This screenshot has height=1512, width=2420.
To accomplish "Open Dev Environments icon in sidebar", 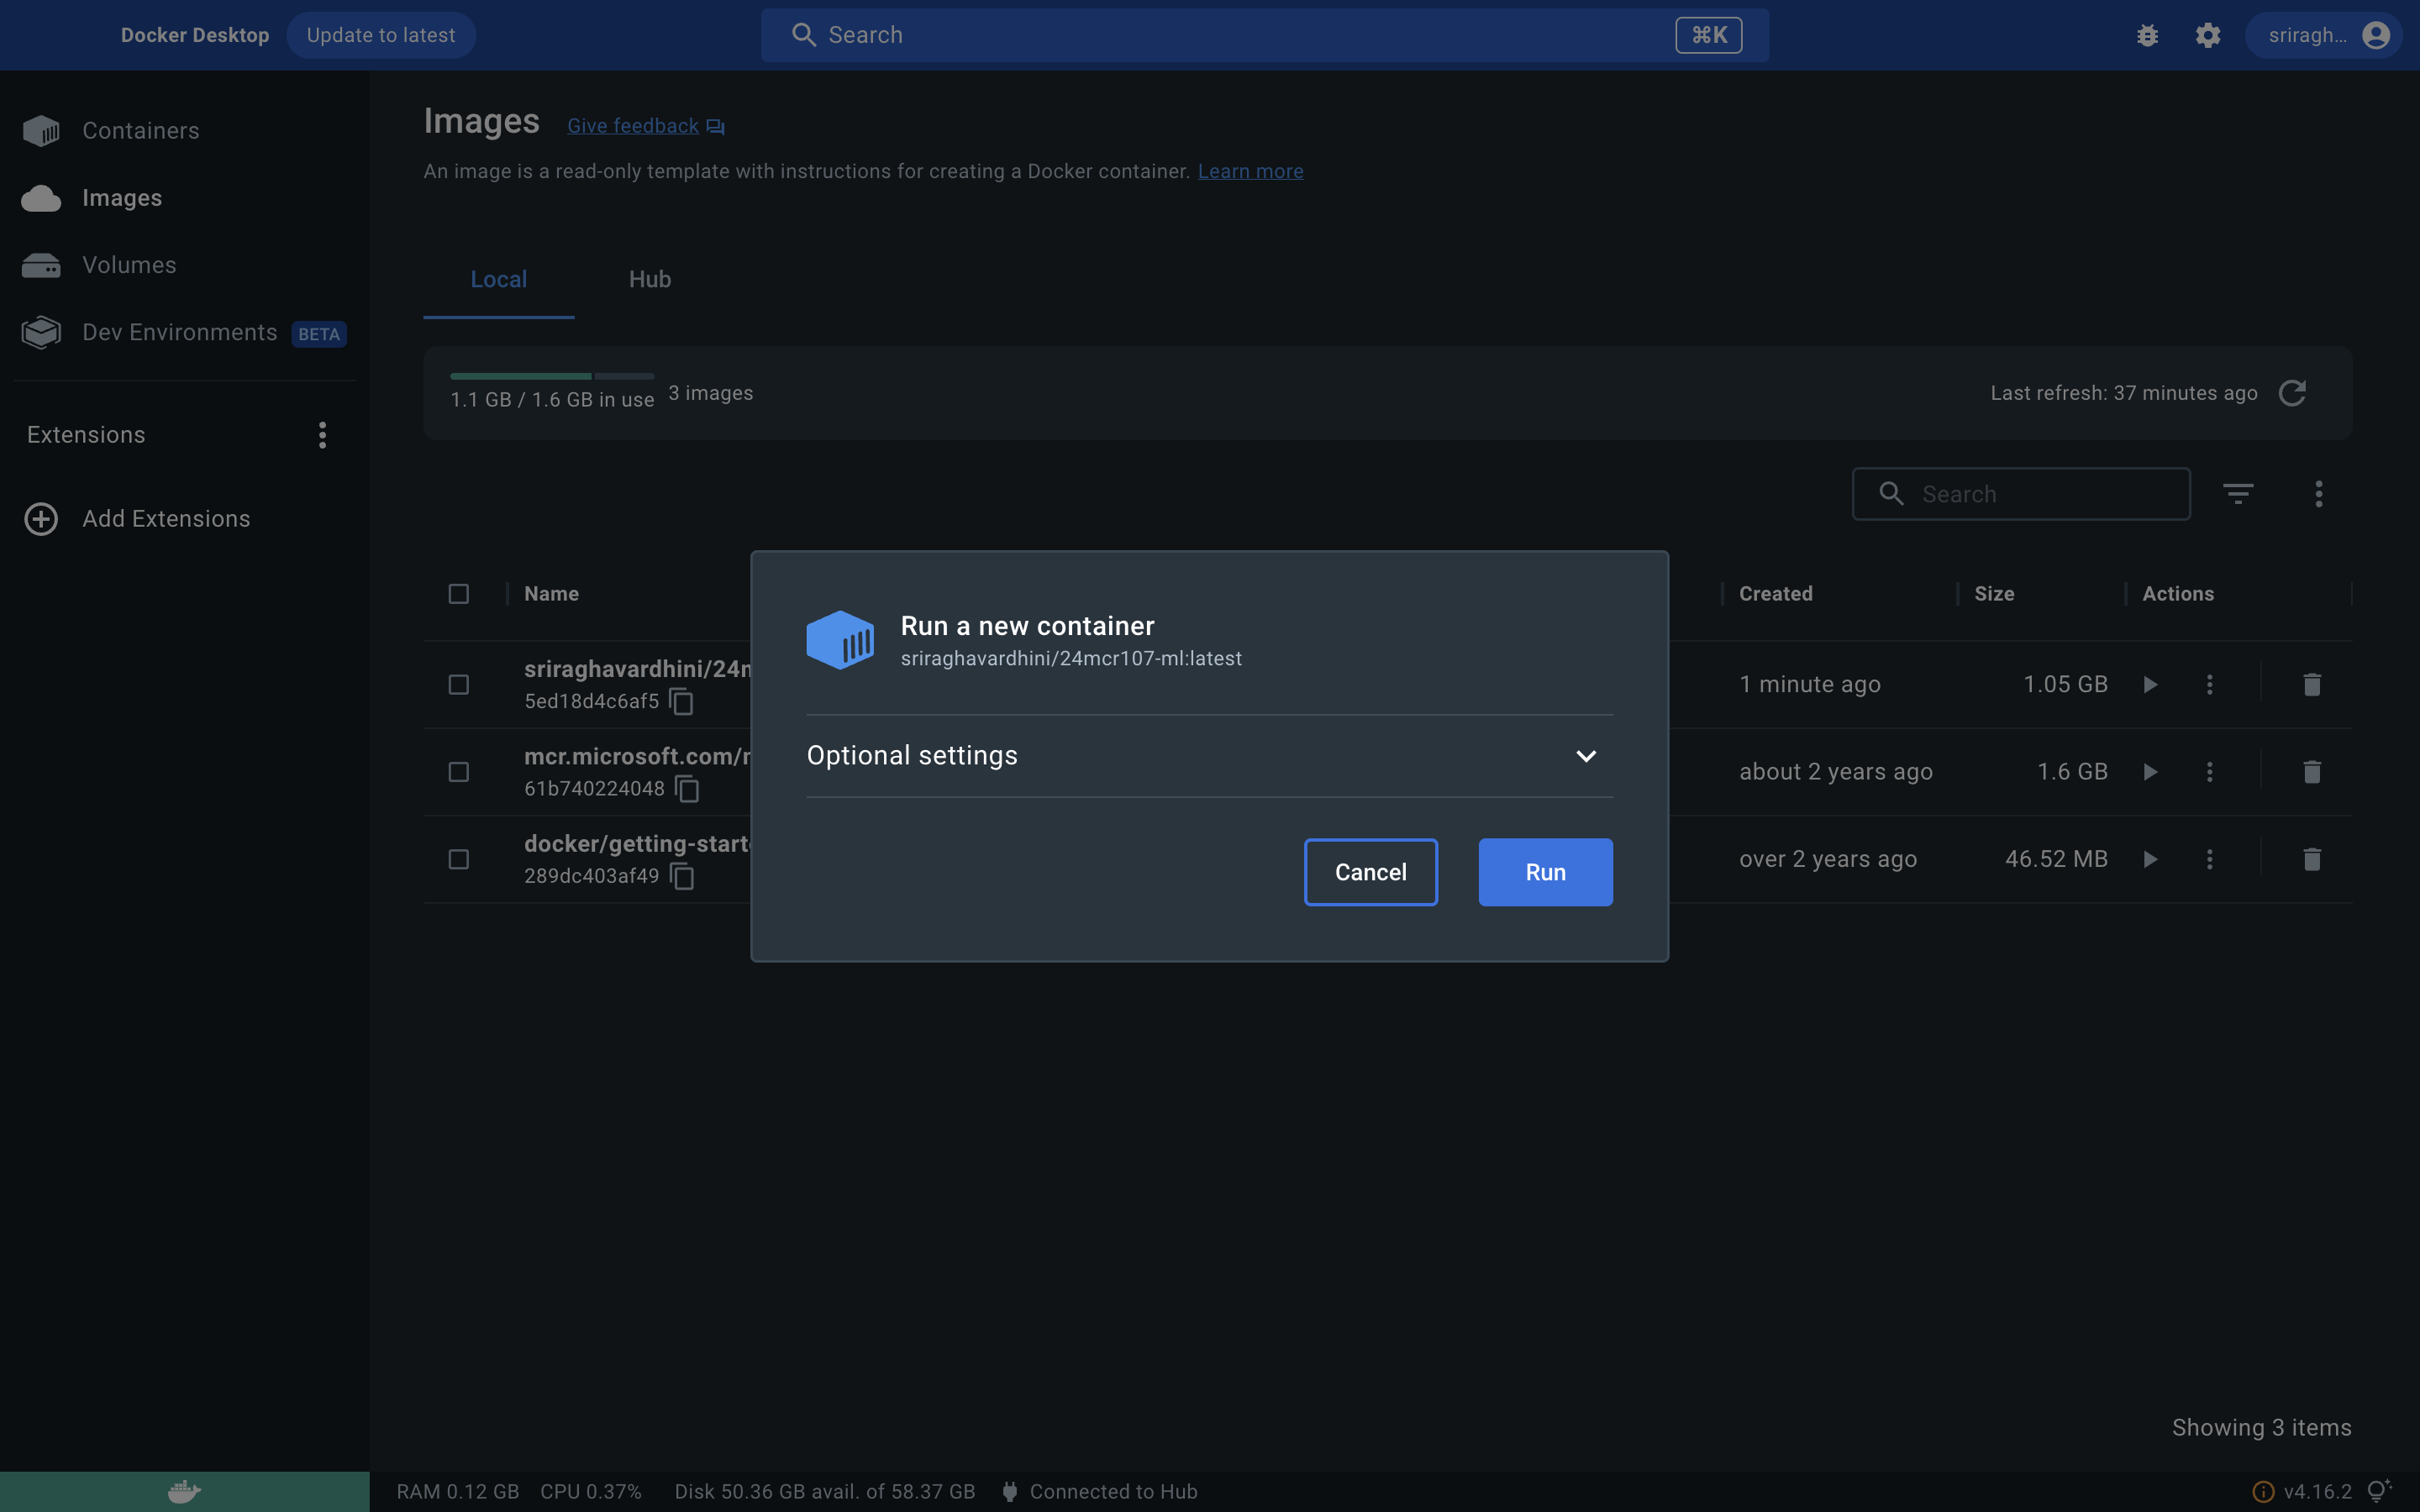I will pos(41,332).
